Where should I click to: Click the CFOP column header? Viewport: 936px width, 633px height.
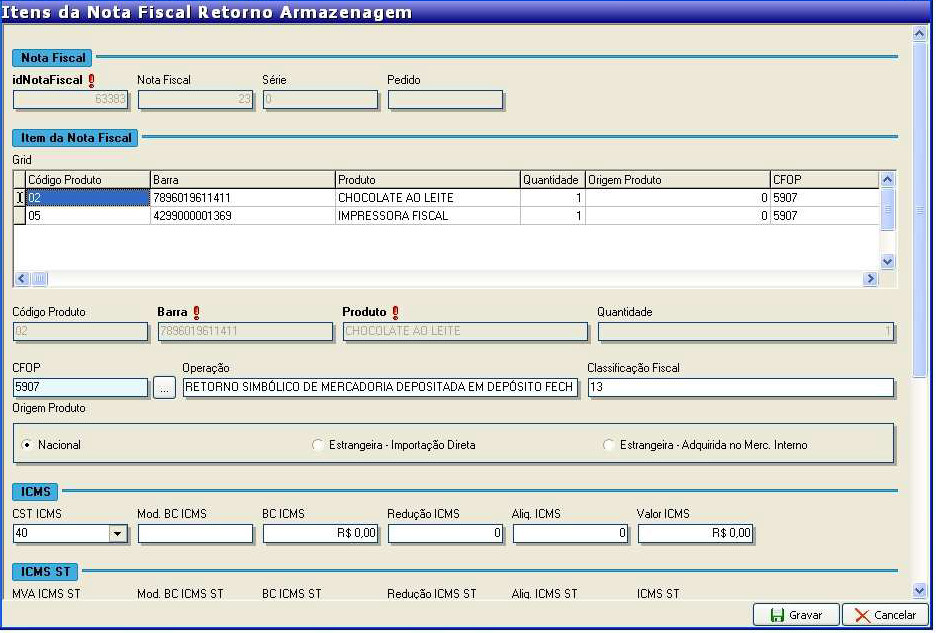tap(824, 180)
